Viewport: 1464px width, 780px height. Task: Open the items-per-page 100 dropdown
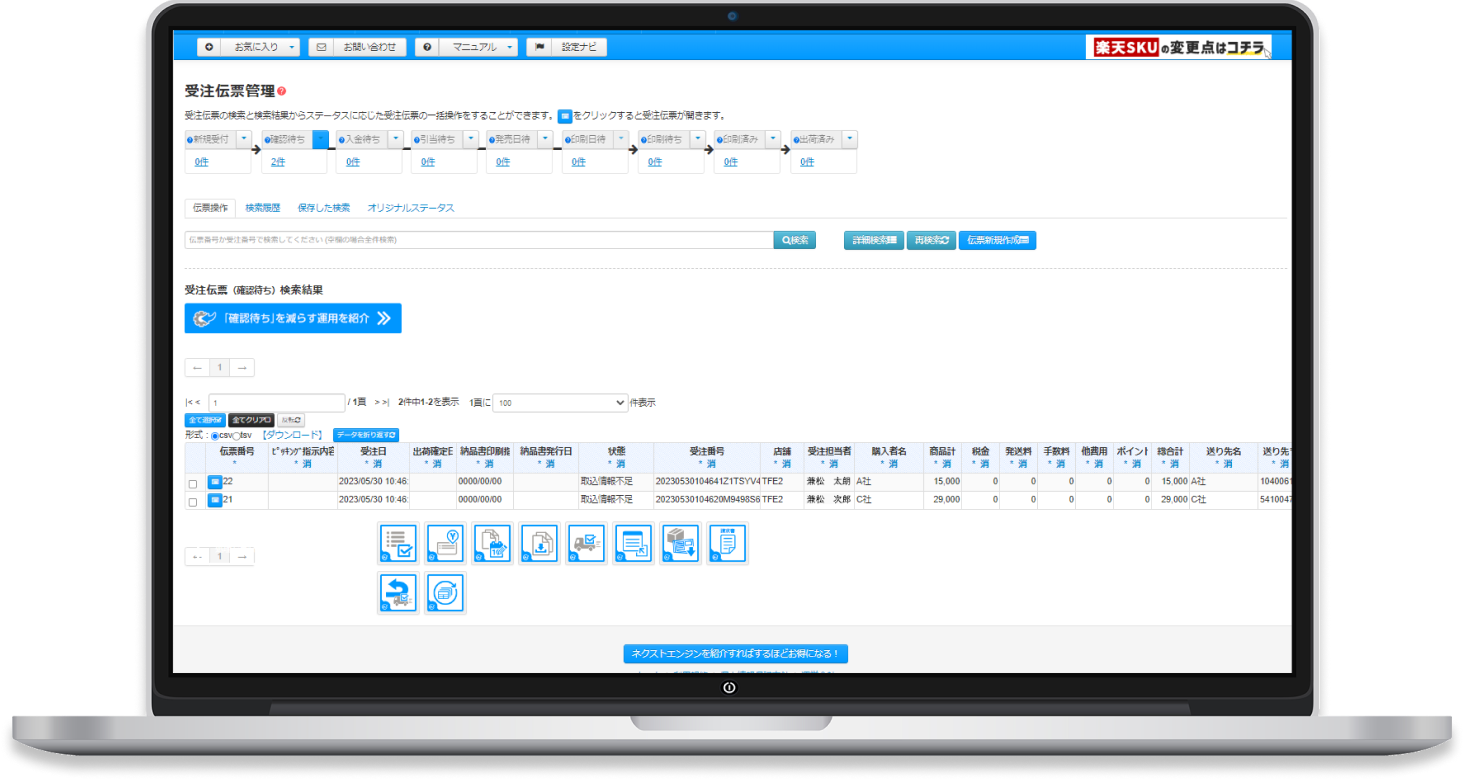click(559, 403)
